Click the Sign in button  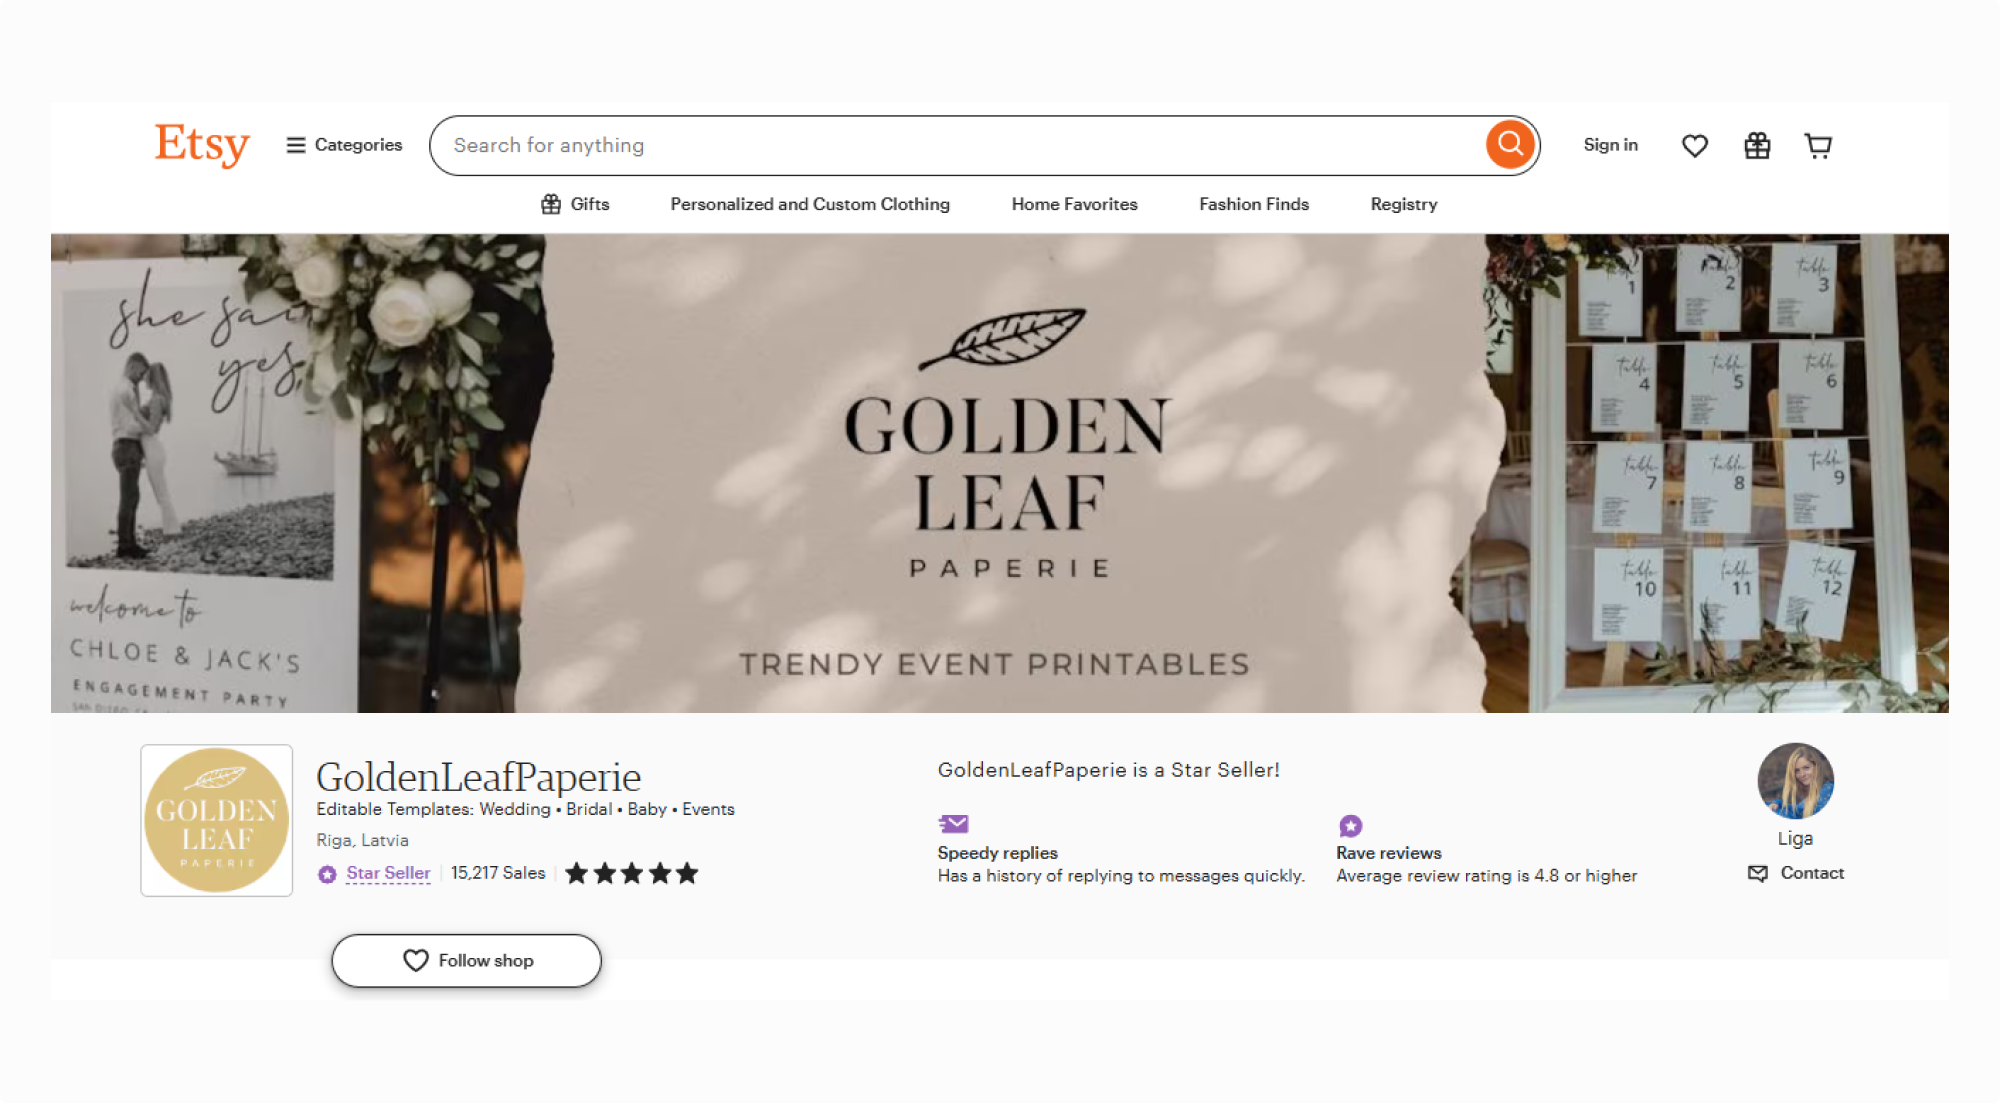[1610, 145]
